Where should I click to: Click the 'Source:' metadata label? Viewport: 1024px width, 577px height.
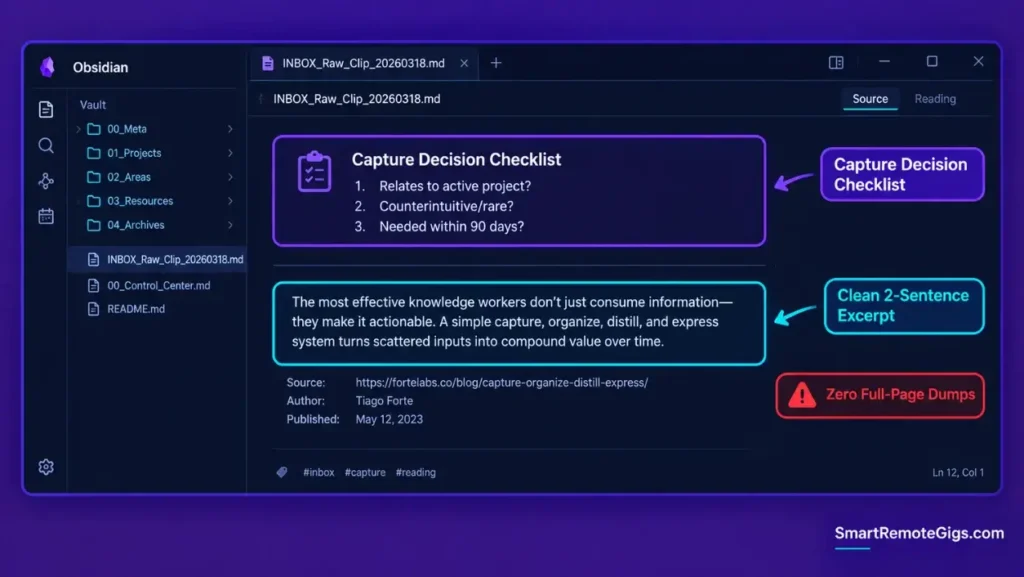pyautogui.click(x=306, y=382)
